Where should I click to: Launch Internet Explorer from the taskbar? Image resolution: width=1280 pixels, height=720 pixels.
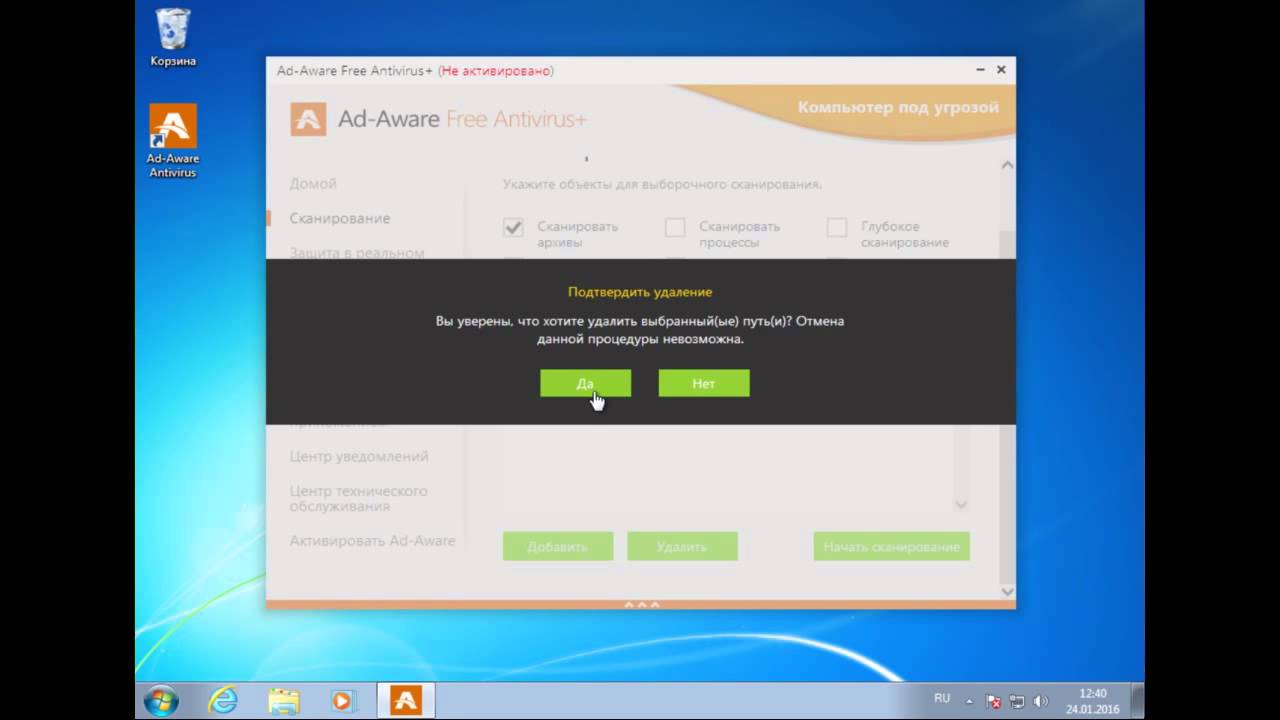point(222,701)
